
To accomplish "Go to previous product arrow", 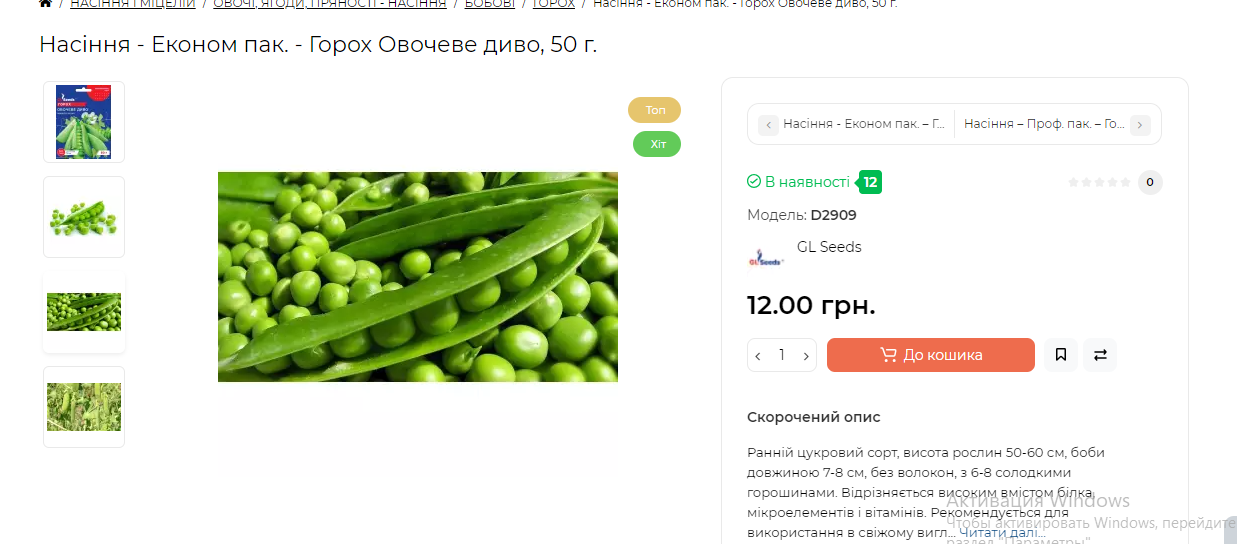I will (x=768, y=125).
